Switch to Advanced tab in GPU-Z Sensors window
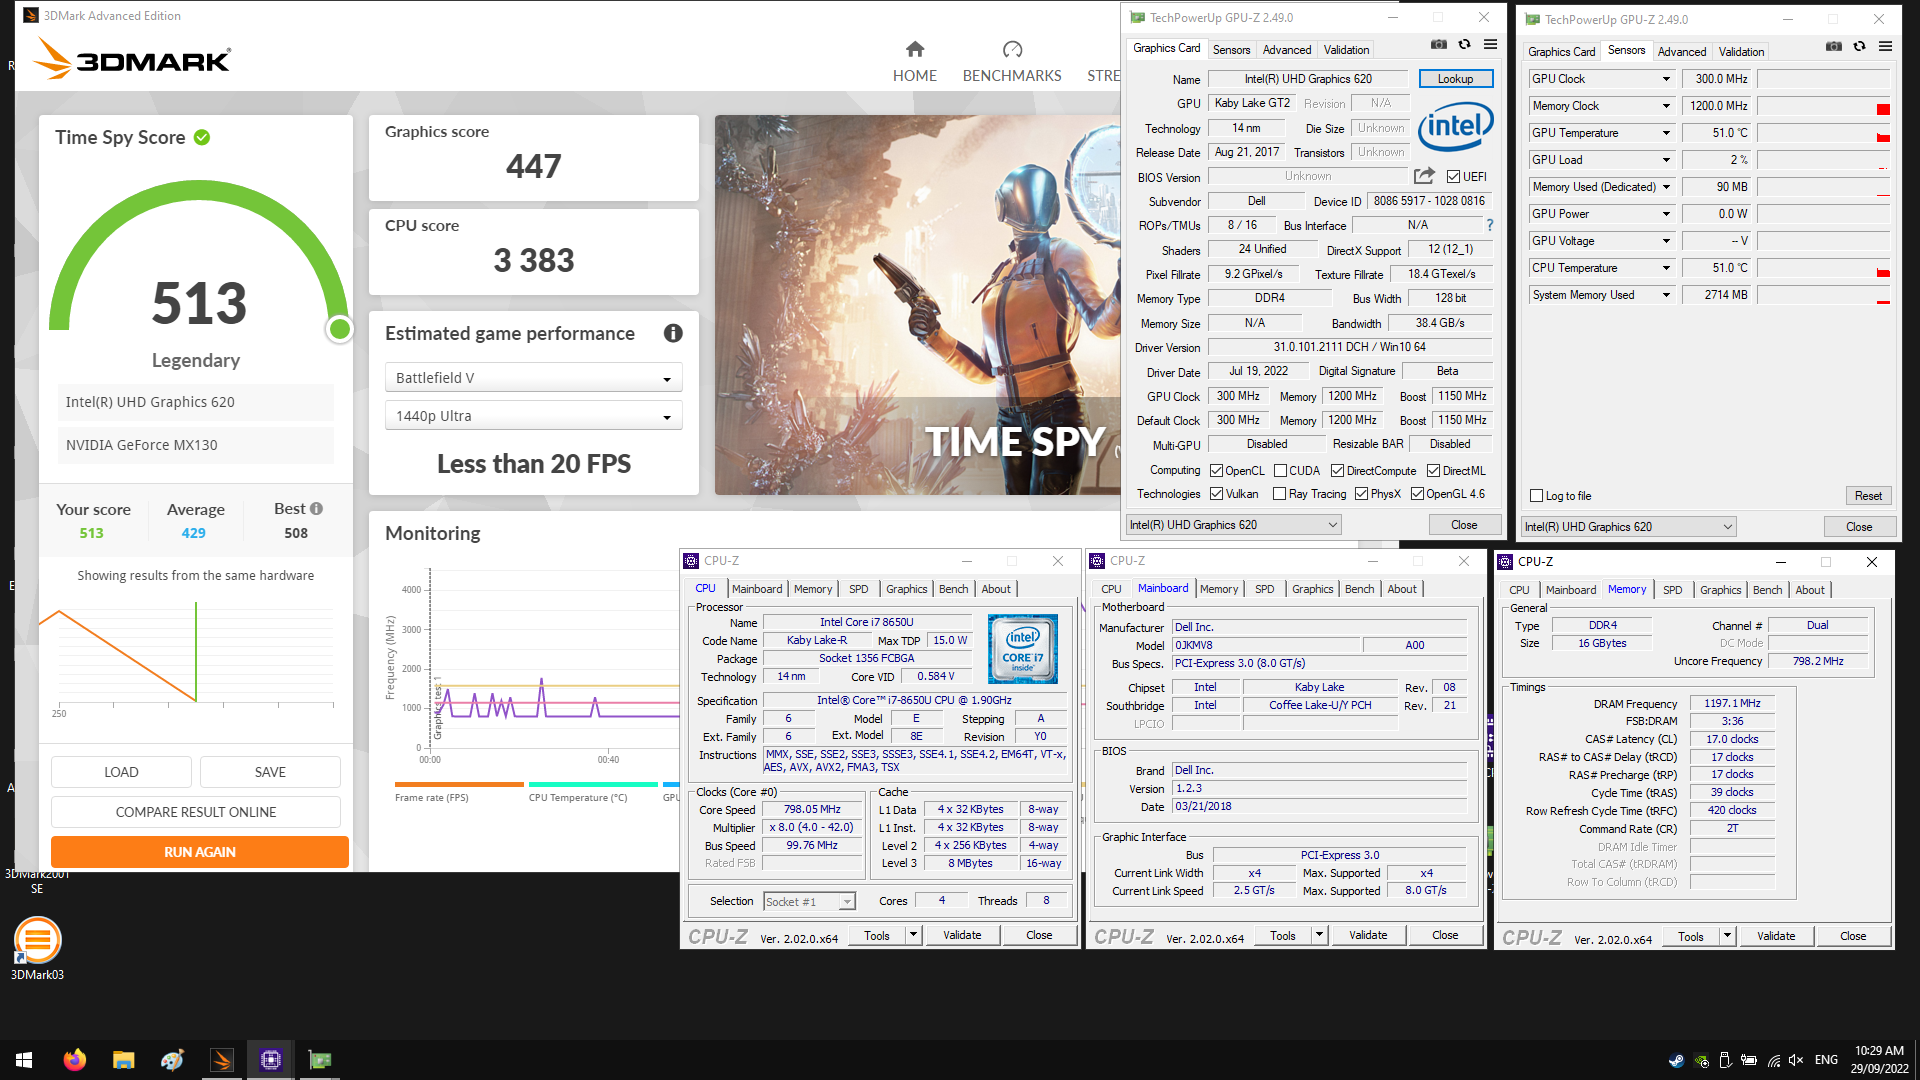 tap(1682, 51)
